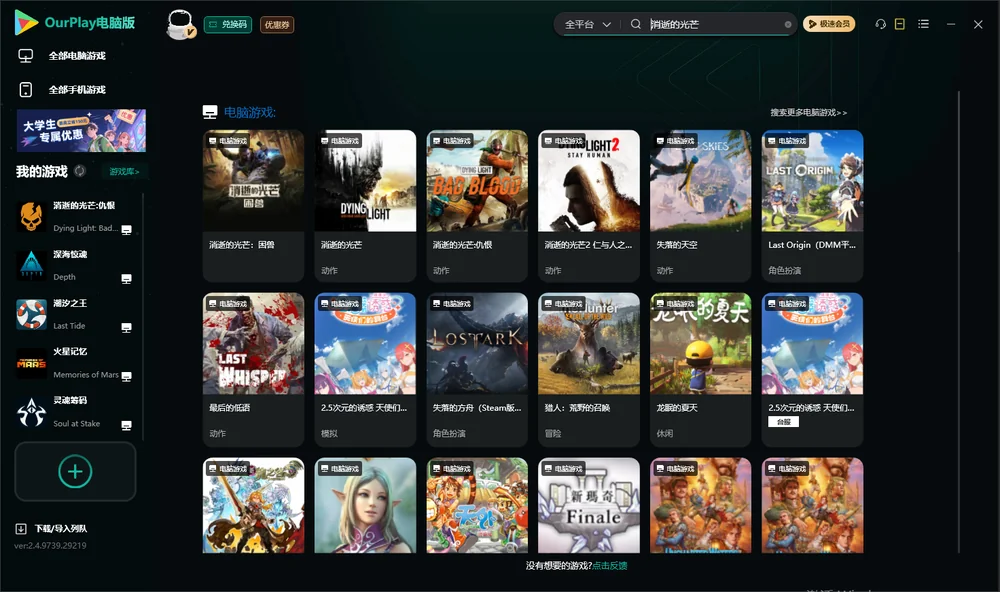Open the 龙胆的夏天 game card
This screenshot has width=1000, height=592.
[x=700, y=369]
